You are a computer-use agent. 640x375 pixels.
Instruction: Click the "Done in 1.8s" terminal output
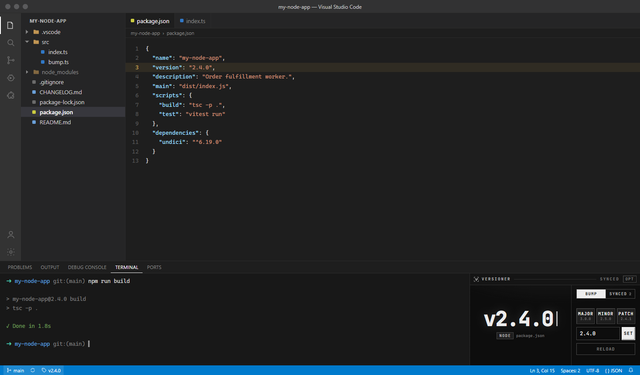29,326
